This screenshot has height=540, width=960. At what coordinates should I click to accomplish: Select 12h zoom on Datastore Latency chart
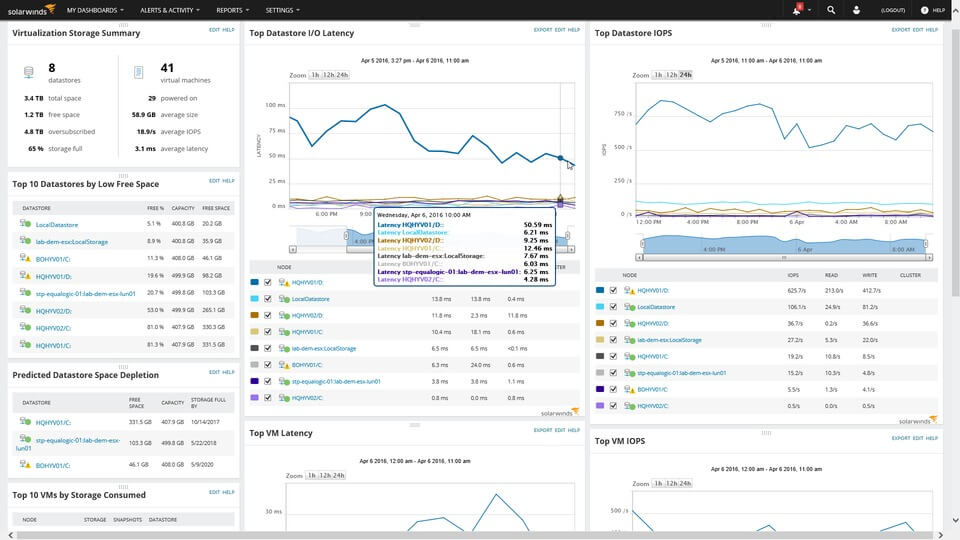328,75
